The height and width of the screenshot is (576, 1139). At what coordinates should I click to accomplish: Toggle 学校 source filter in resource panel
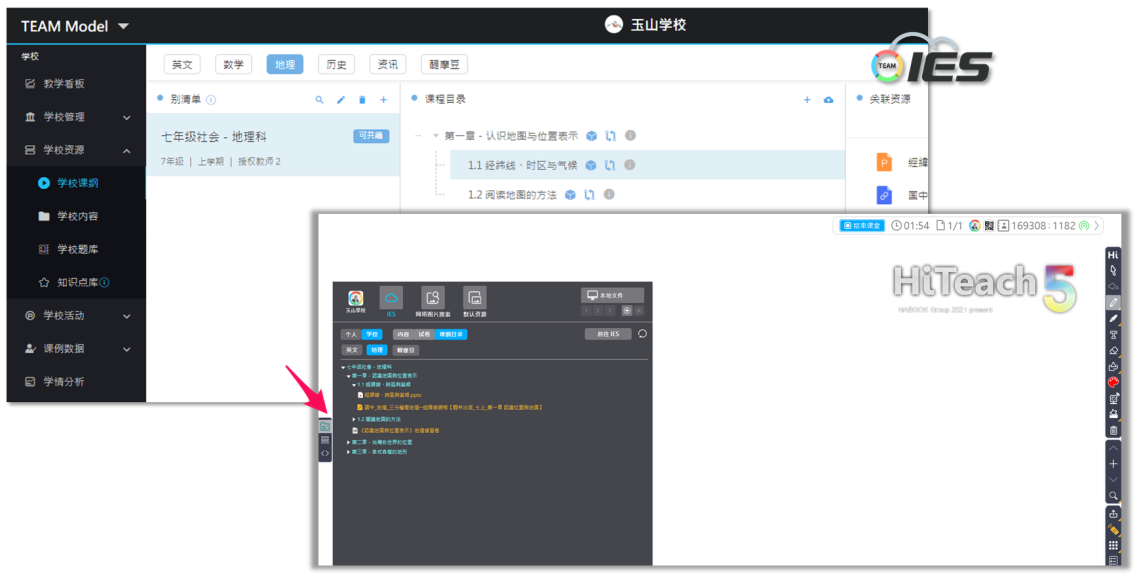click(372, 334)
